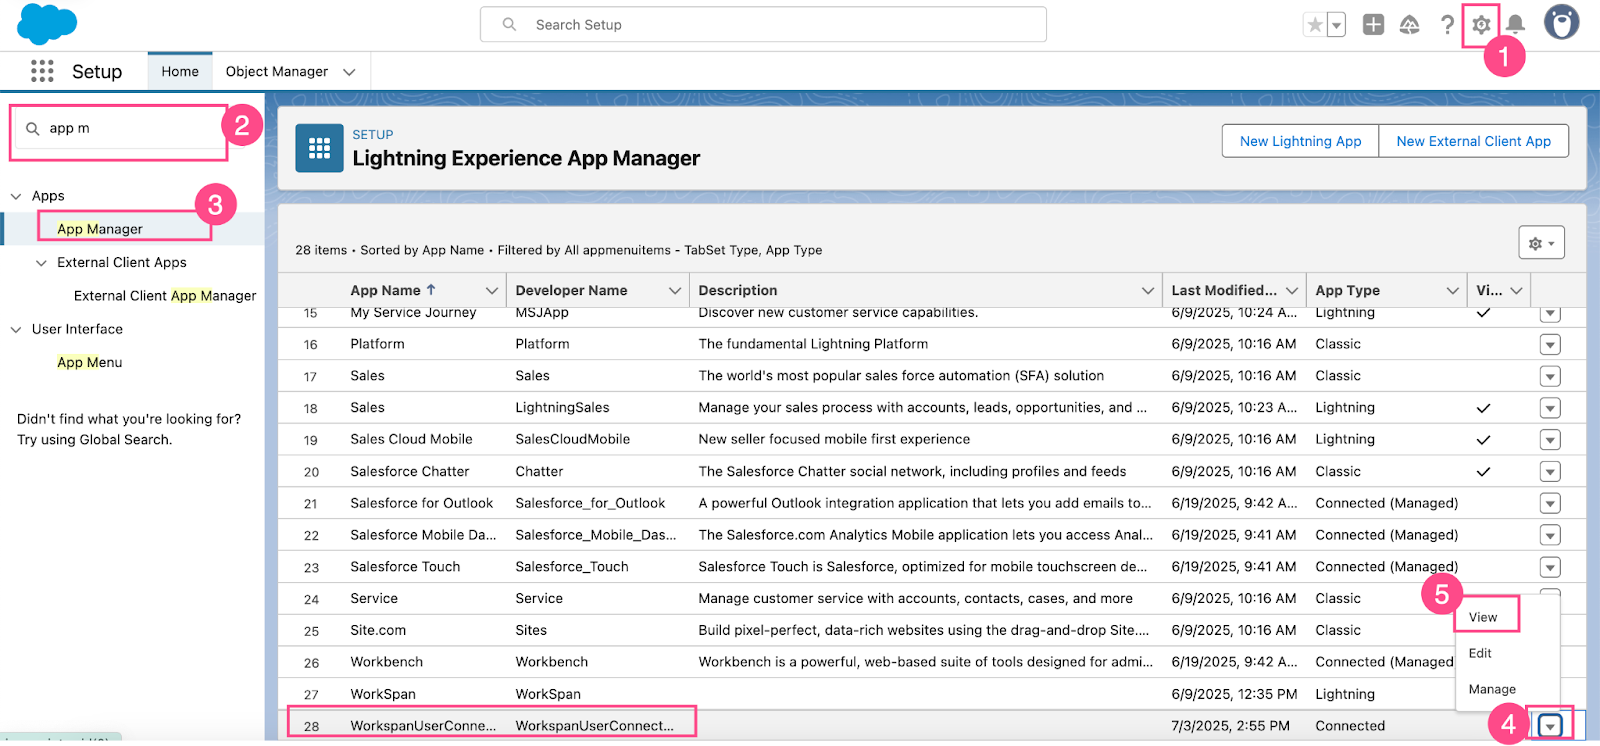Click the Lightning Experience App Manager grid icon
This screenshot has width=1600, height=746.
[319, 148]
